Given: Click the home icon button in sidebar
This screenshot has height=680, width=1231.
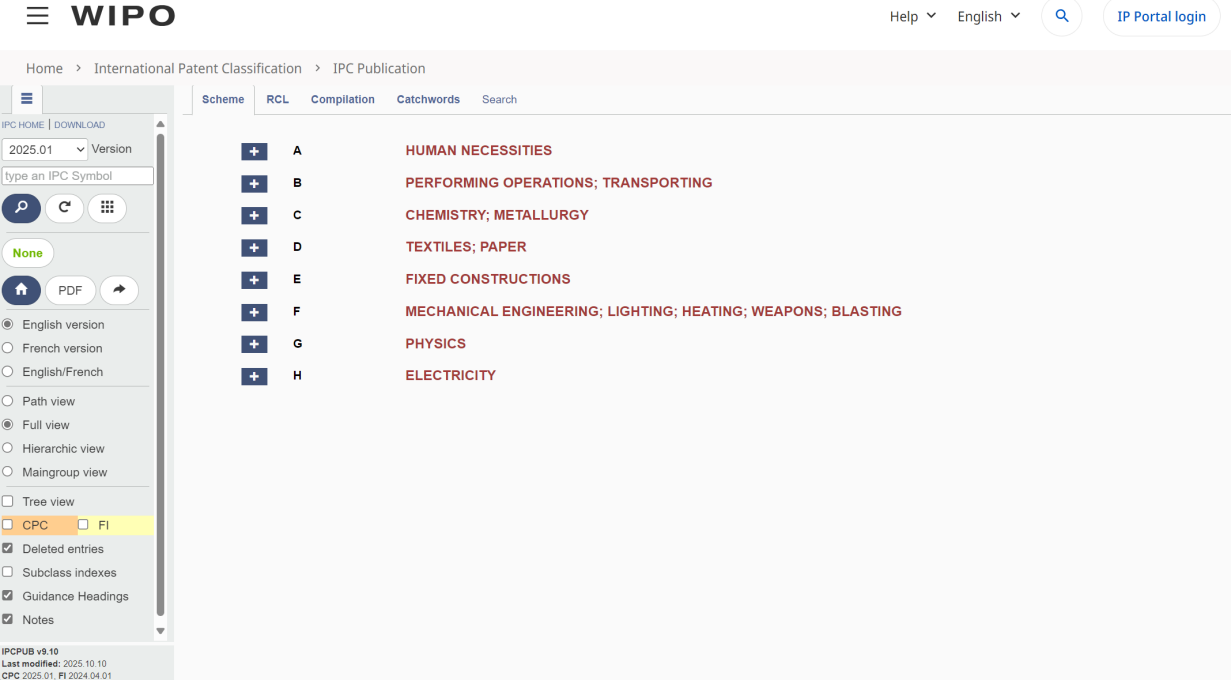Looking at the screenshot, I should click(x=21, y=290).
